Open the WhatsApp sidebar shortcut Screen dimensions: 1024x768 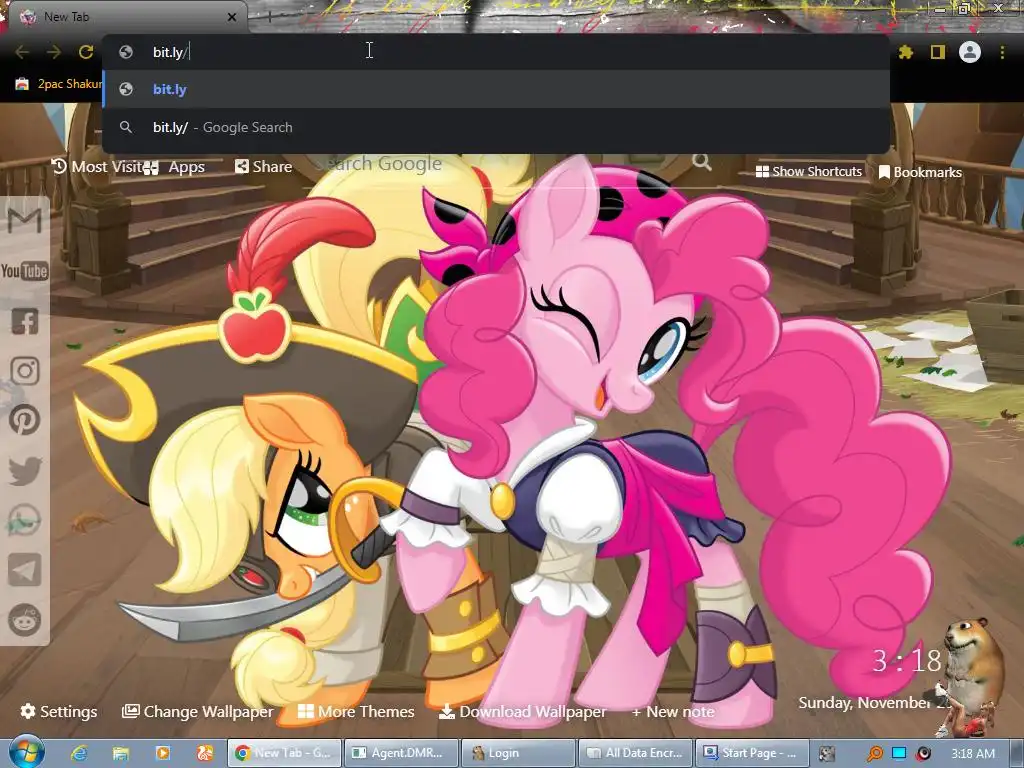point(25,520)
